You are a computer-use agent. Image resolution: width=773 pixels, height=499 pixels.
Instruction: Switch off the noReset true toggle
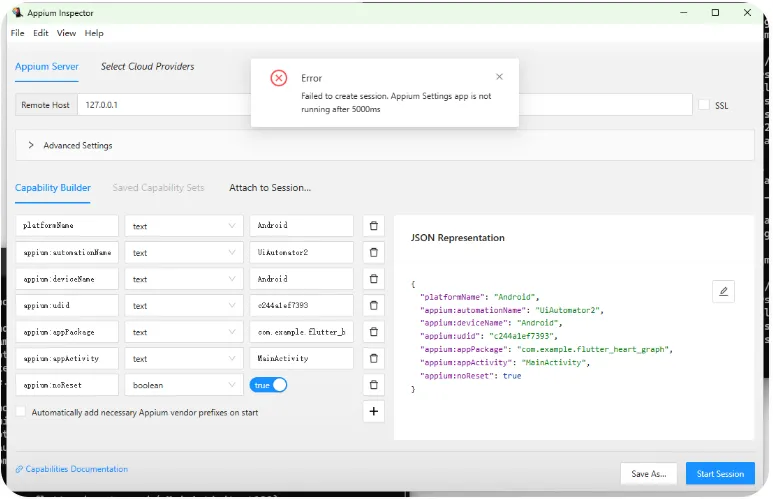(268, 385)
